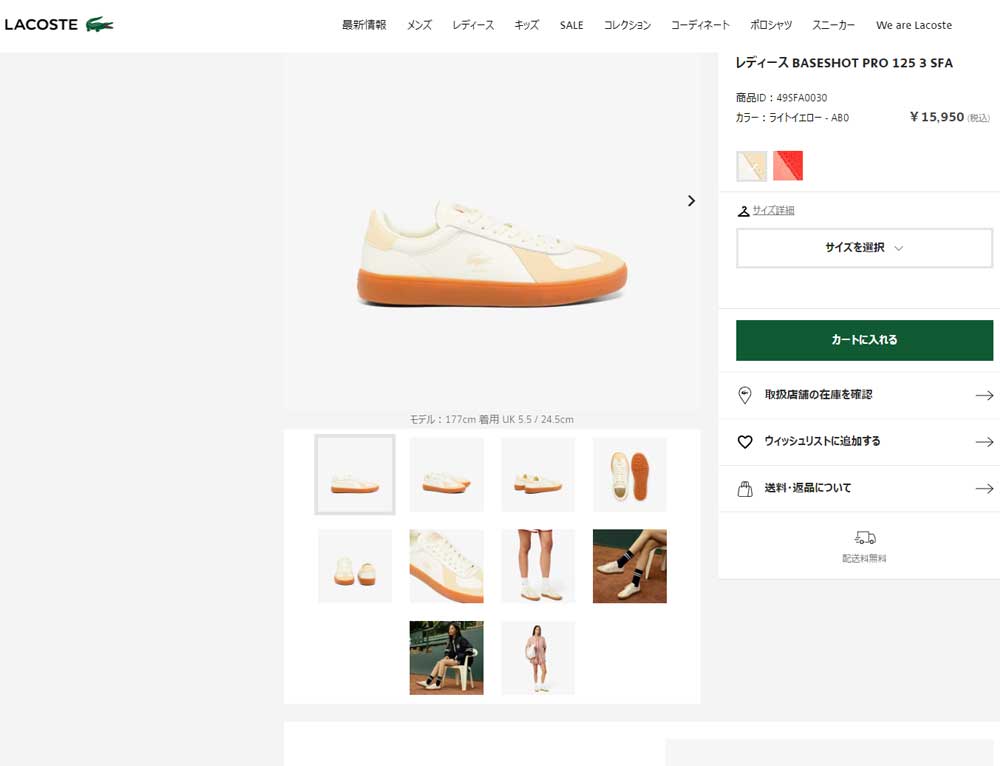
Task: Click the Lacoste crocodile logo
Action: [99, 25]
